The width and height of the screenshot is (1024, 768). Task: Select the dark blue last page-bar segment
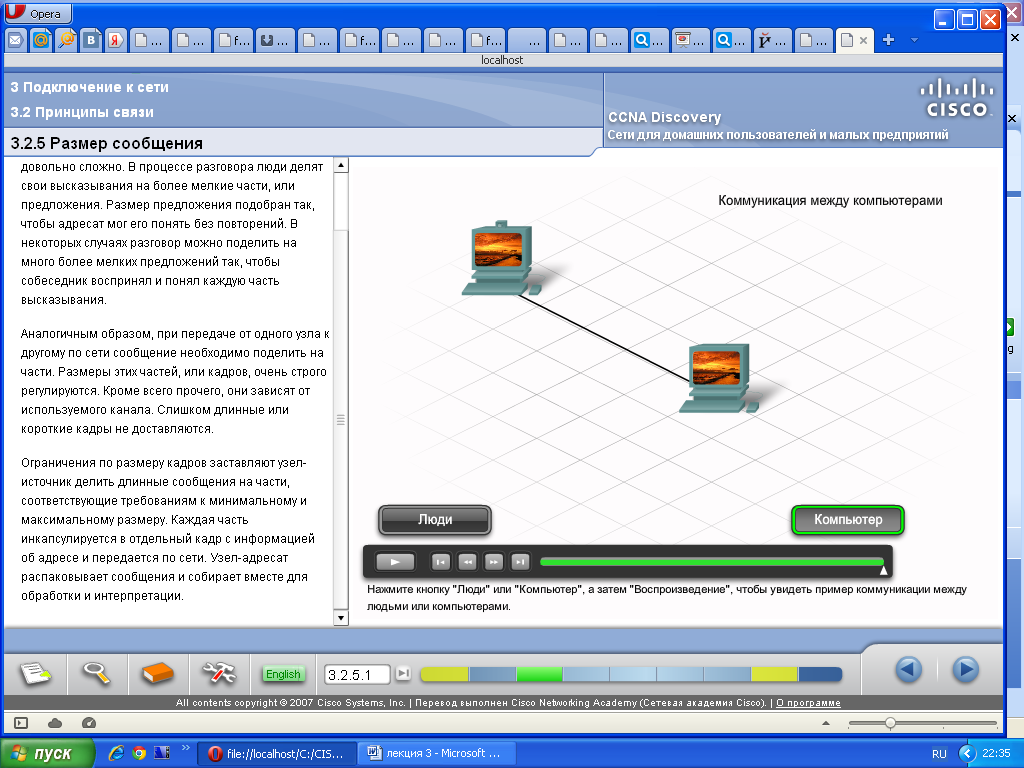click(x=820, y=674)
